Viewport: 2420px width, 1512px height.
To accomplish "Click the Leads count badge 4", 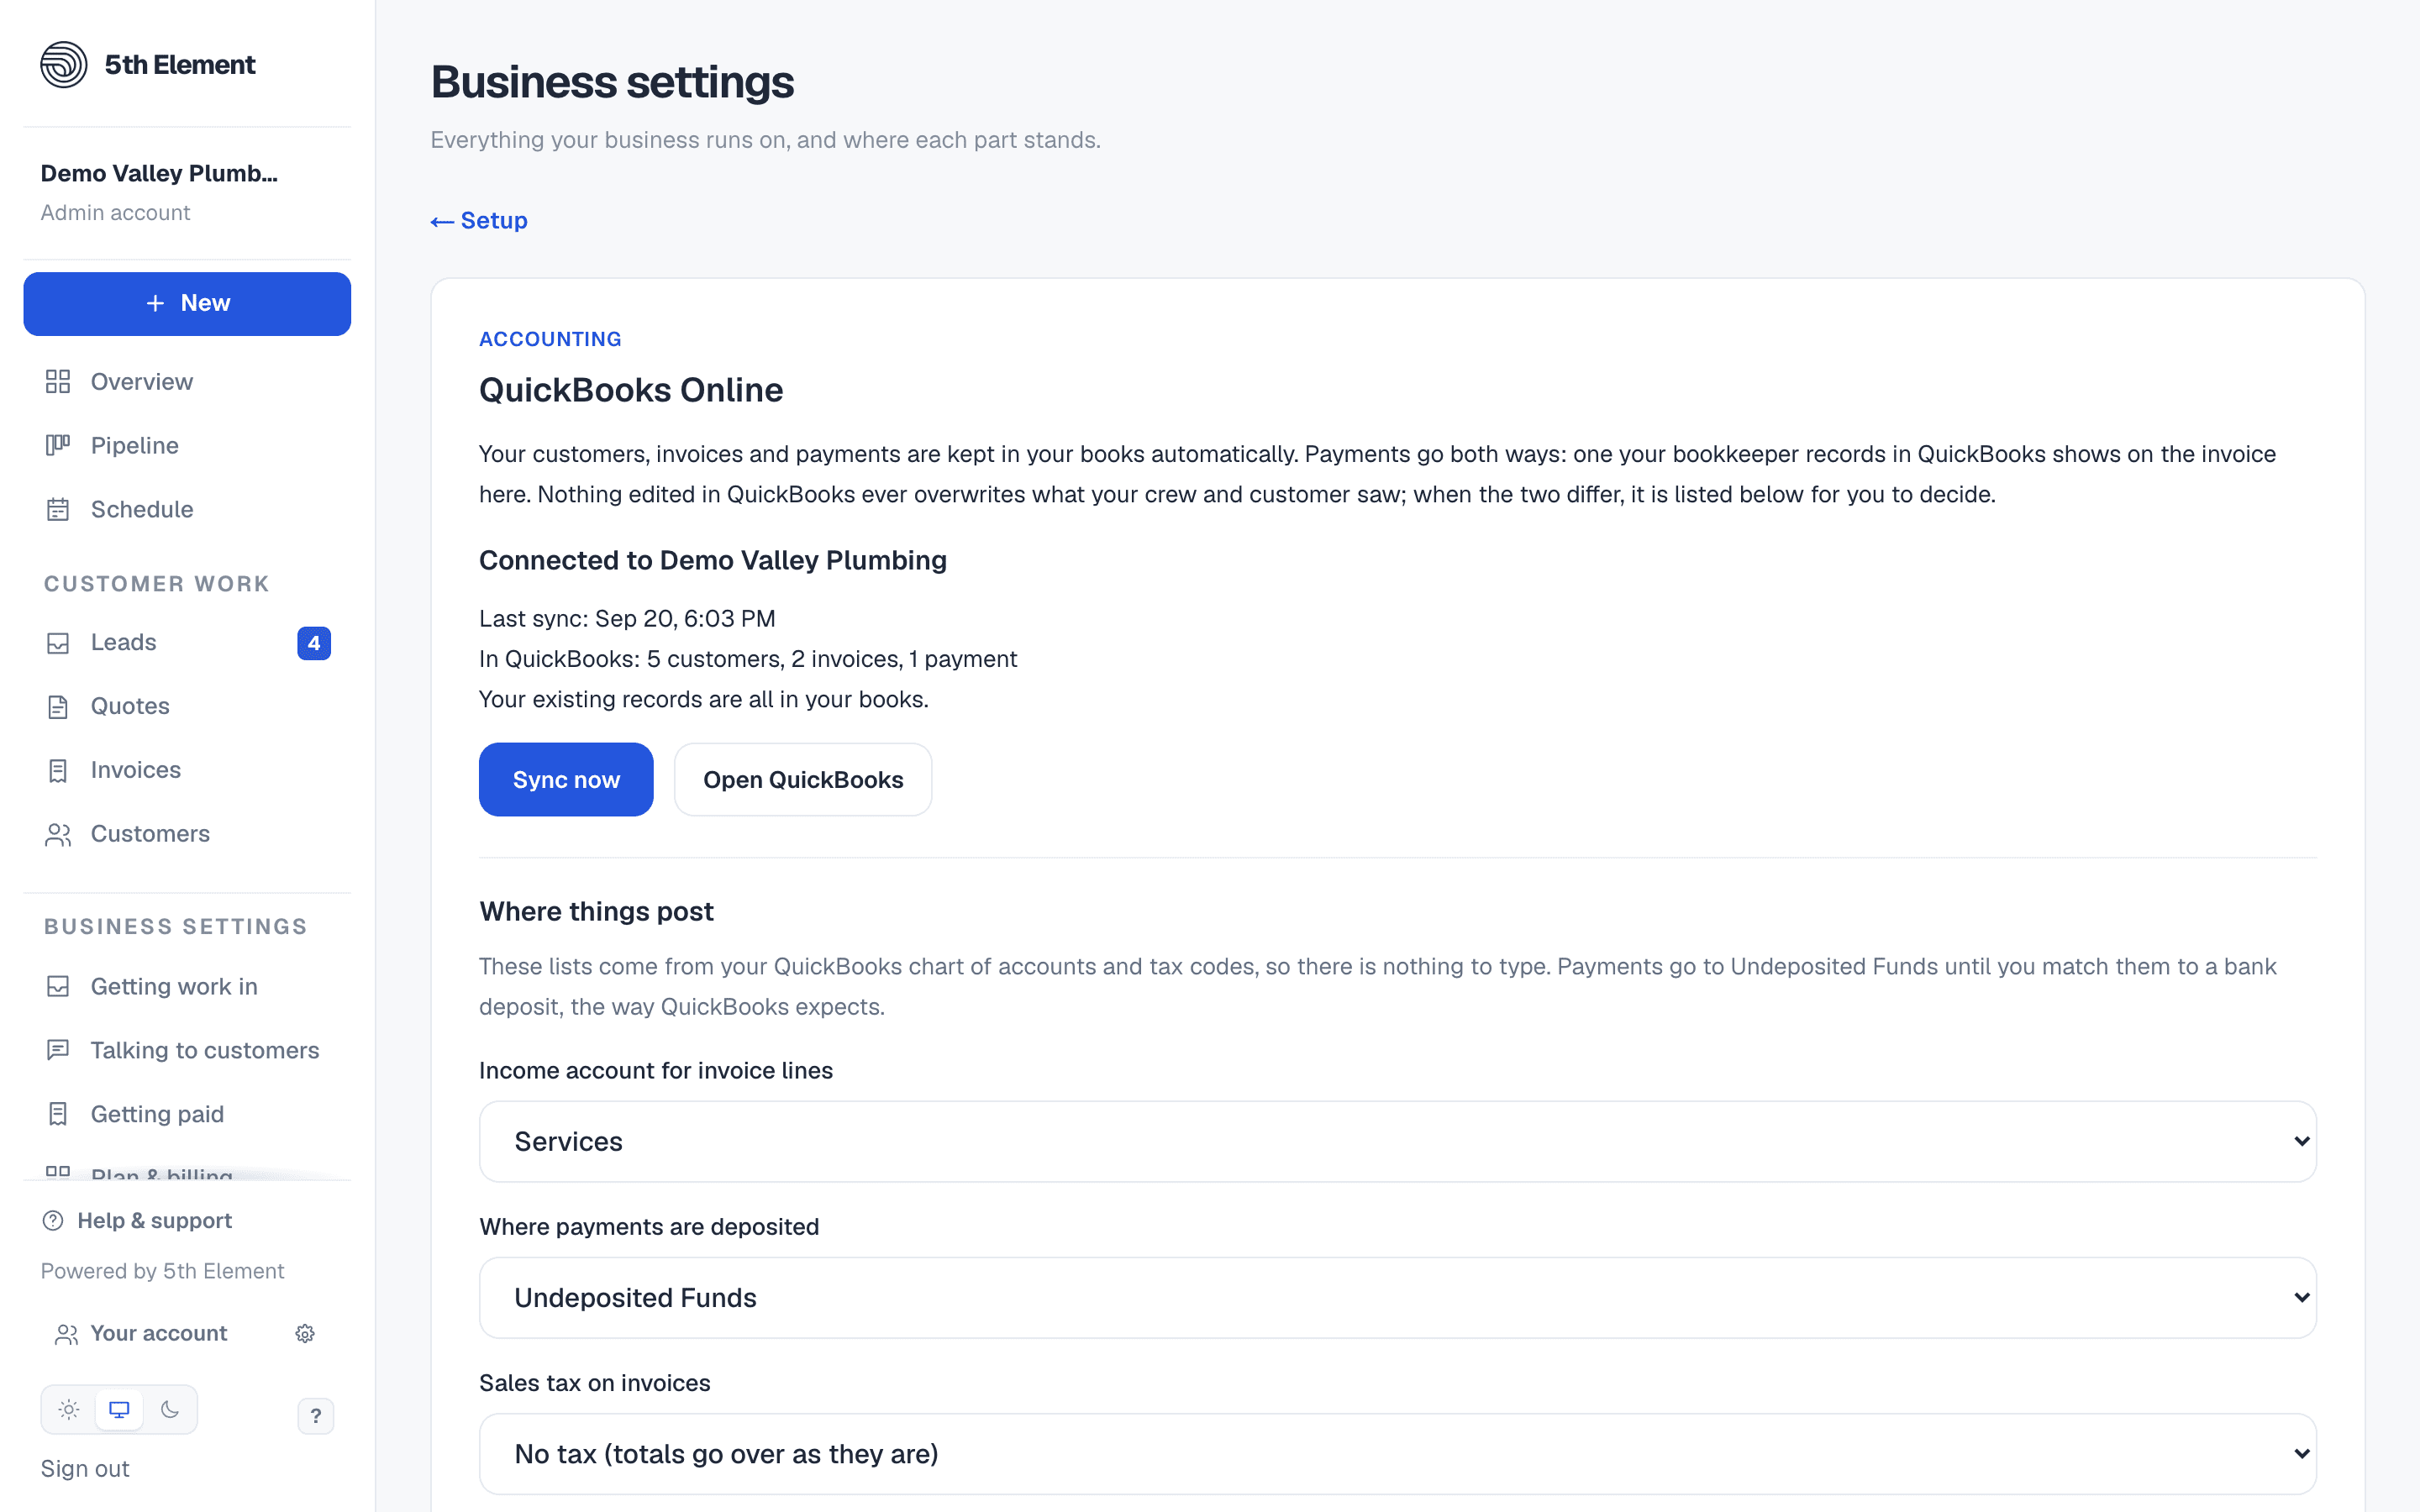I will point(314,643).
